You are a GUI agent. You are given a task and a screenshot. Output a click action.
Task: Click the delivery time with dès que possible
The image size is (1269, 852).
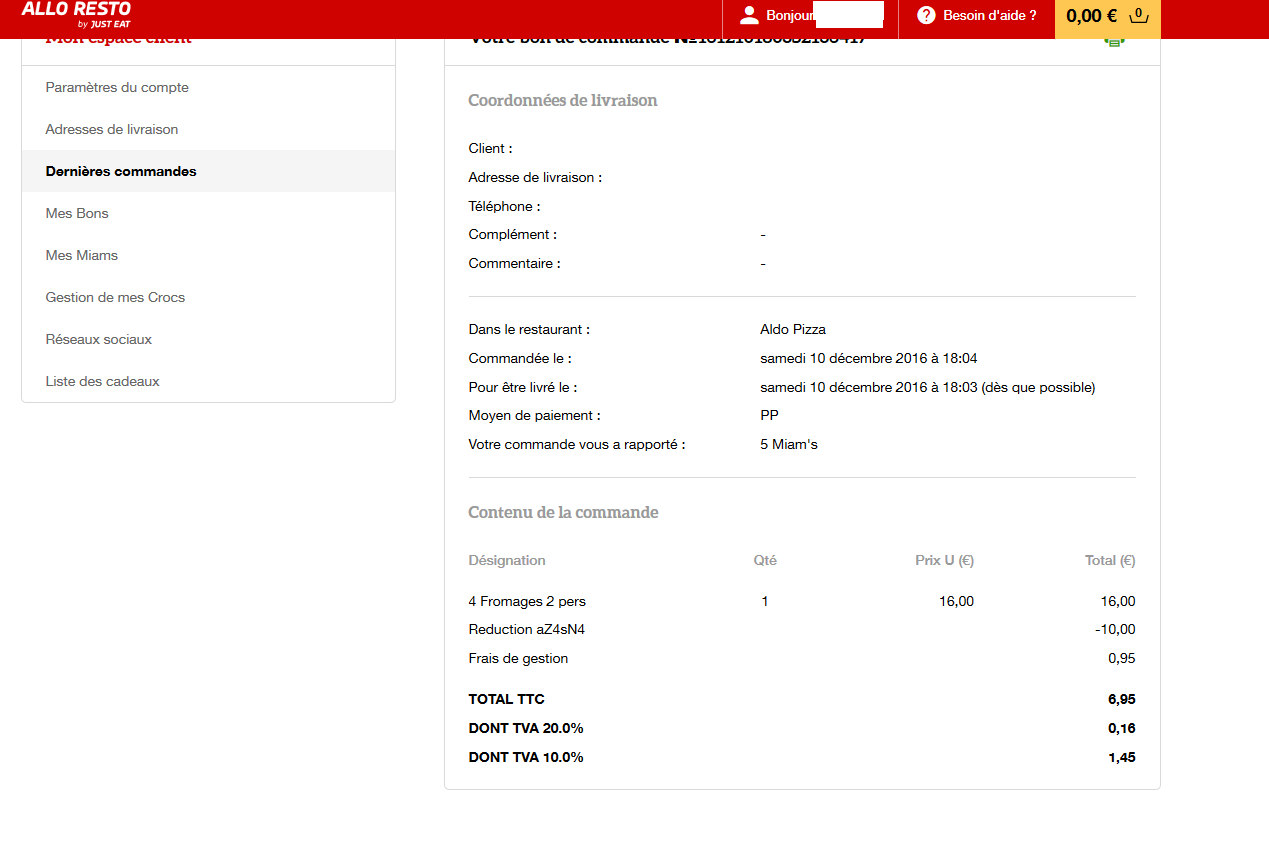click(x=928, y=387)
